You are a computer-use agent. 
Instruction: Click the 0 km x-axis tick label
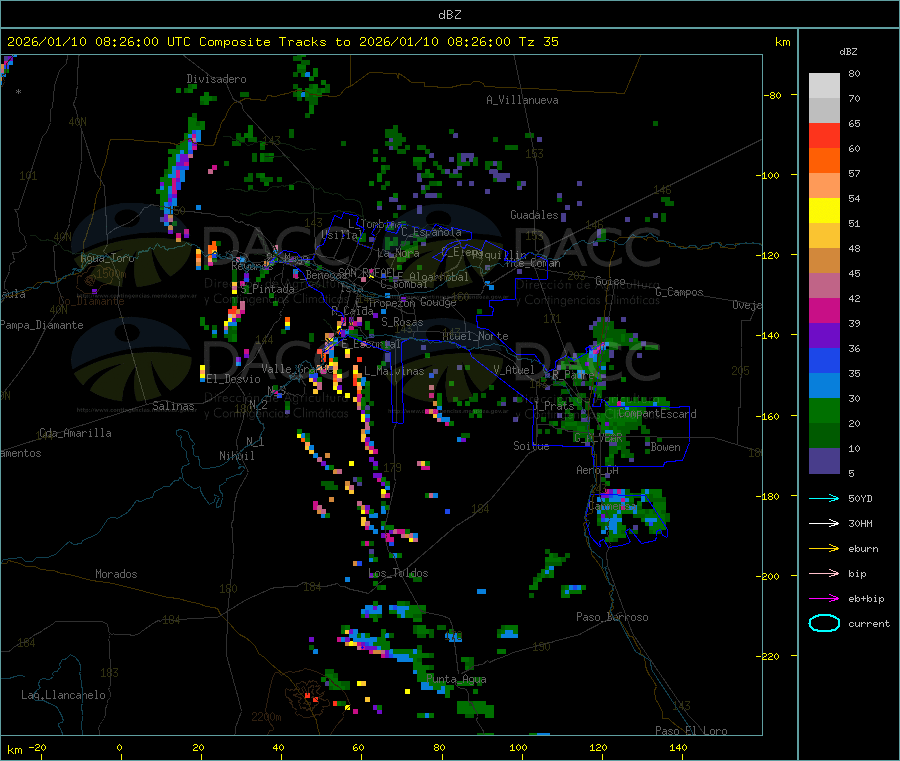pos(119,747)
